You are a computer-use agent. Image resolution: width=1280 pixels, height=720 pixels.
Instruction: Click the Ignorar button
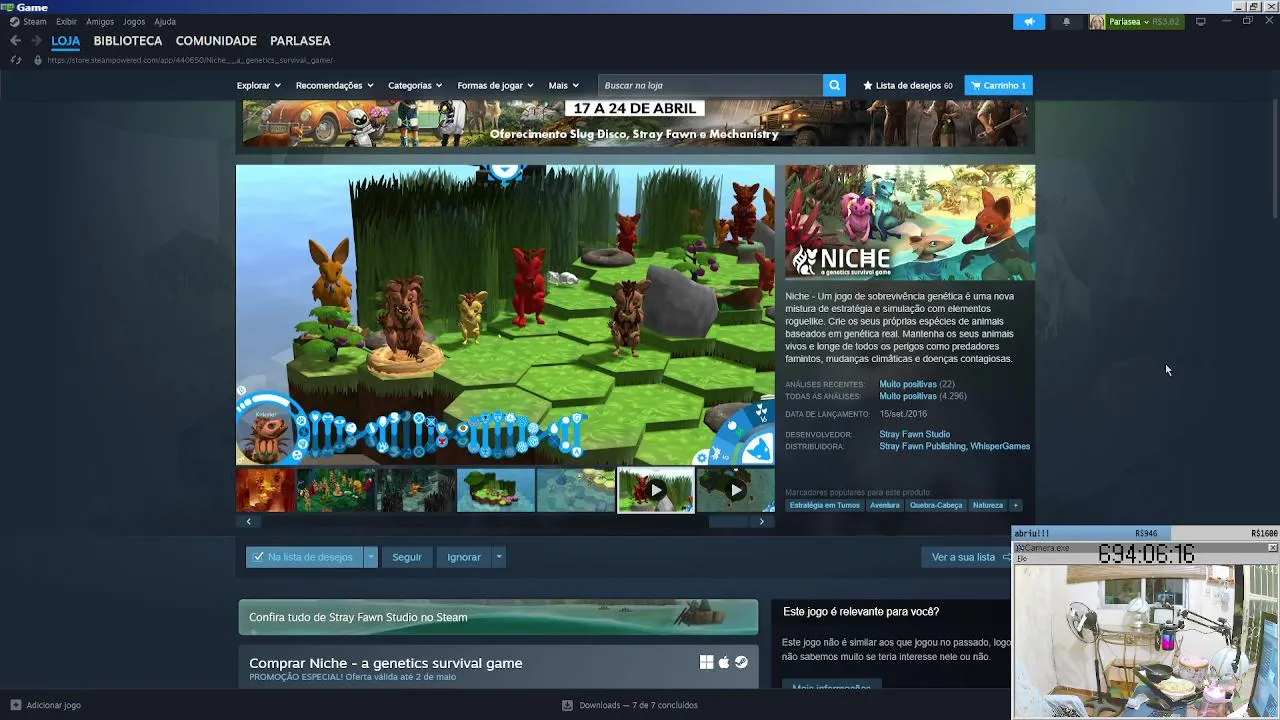(464, 557)
